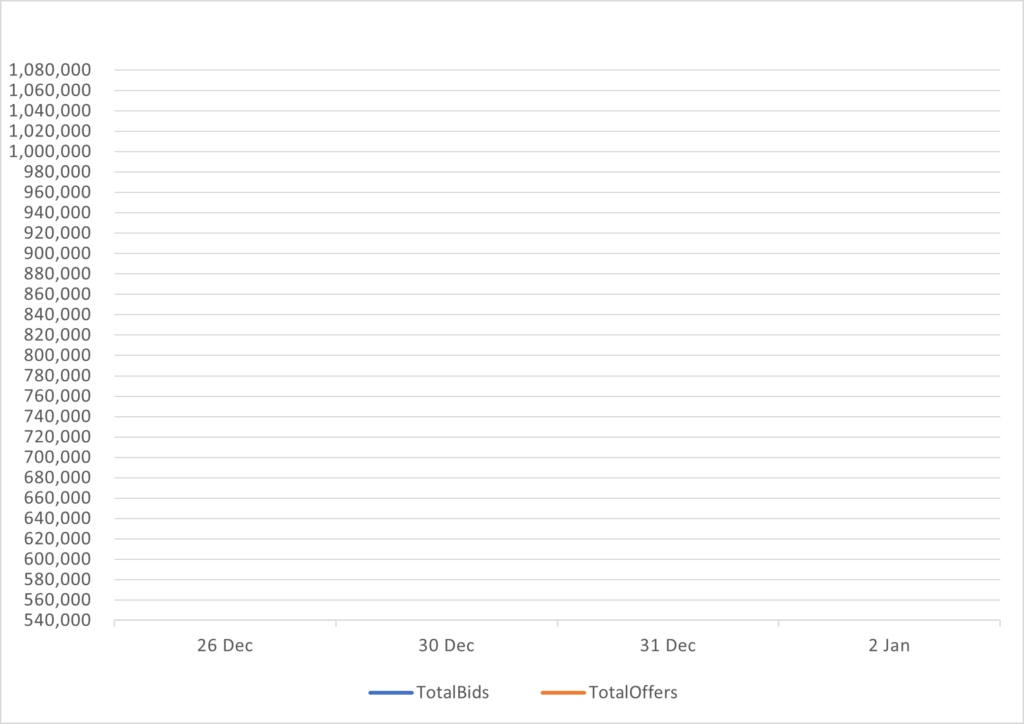Click the 900,000 y-axis label
The width and height of the screenshot is (1024, 724).
click(56, 253)
